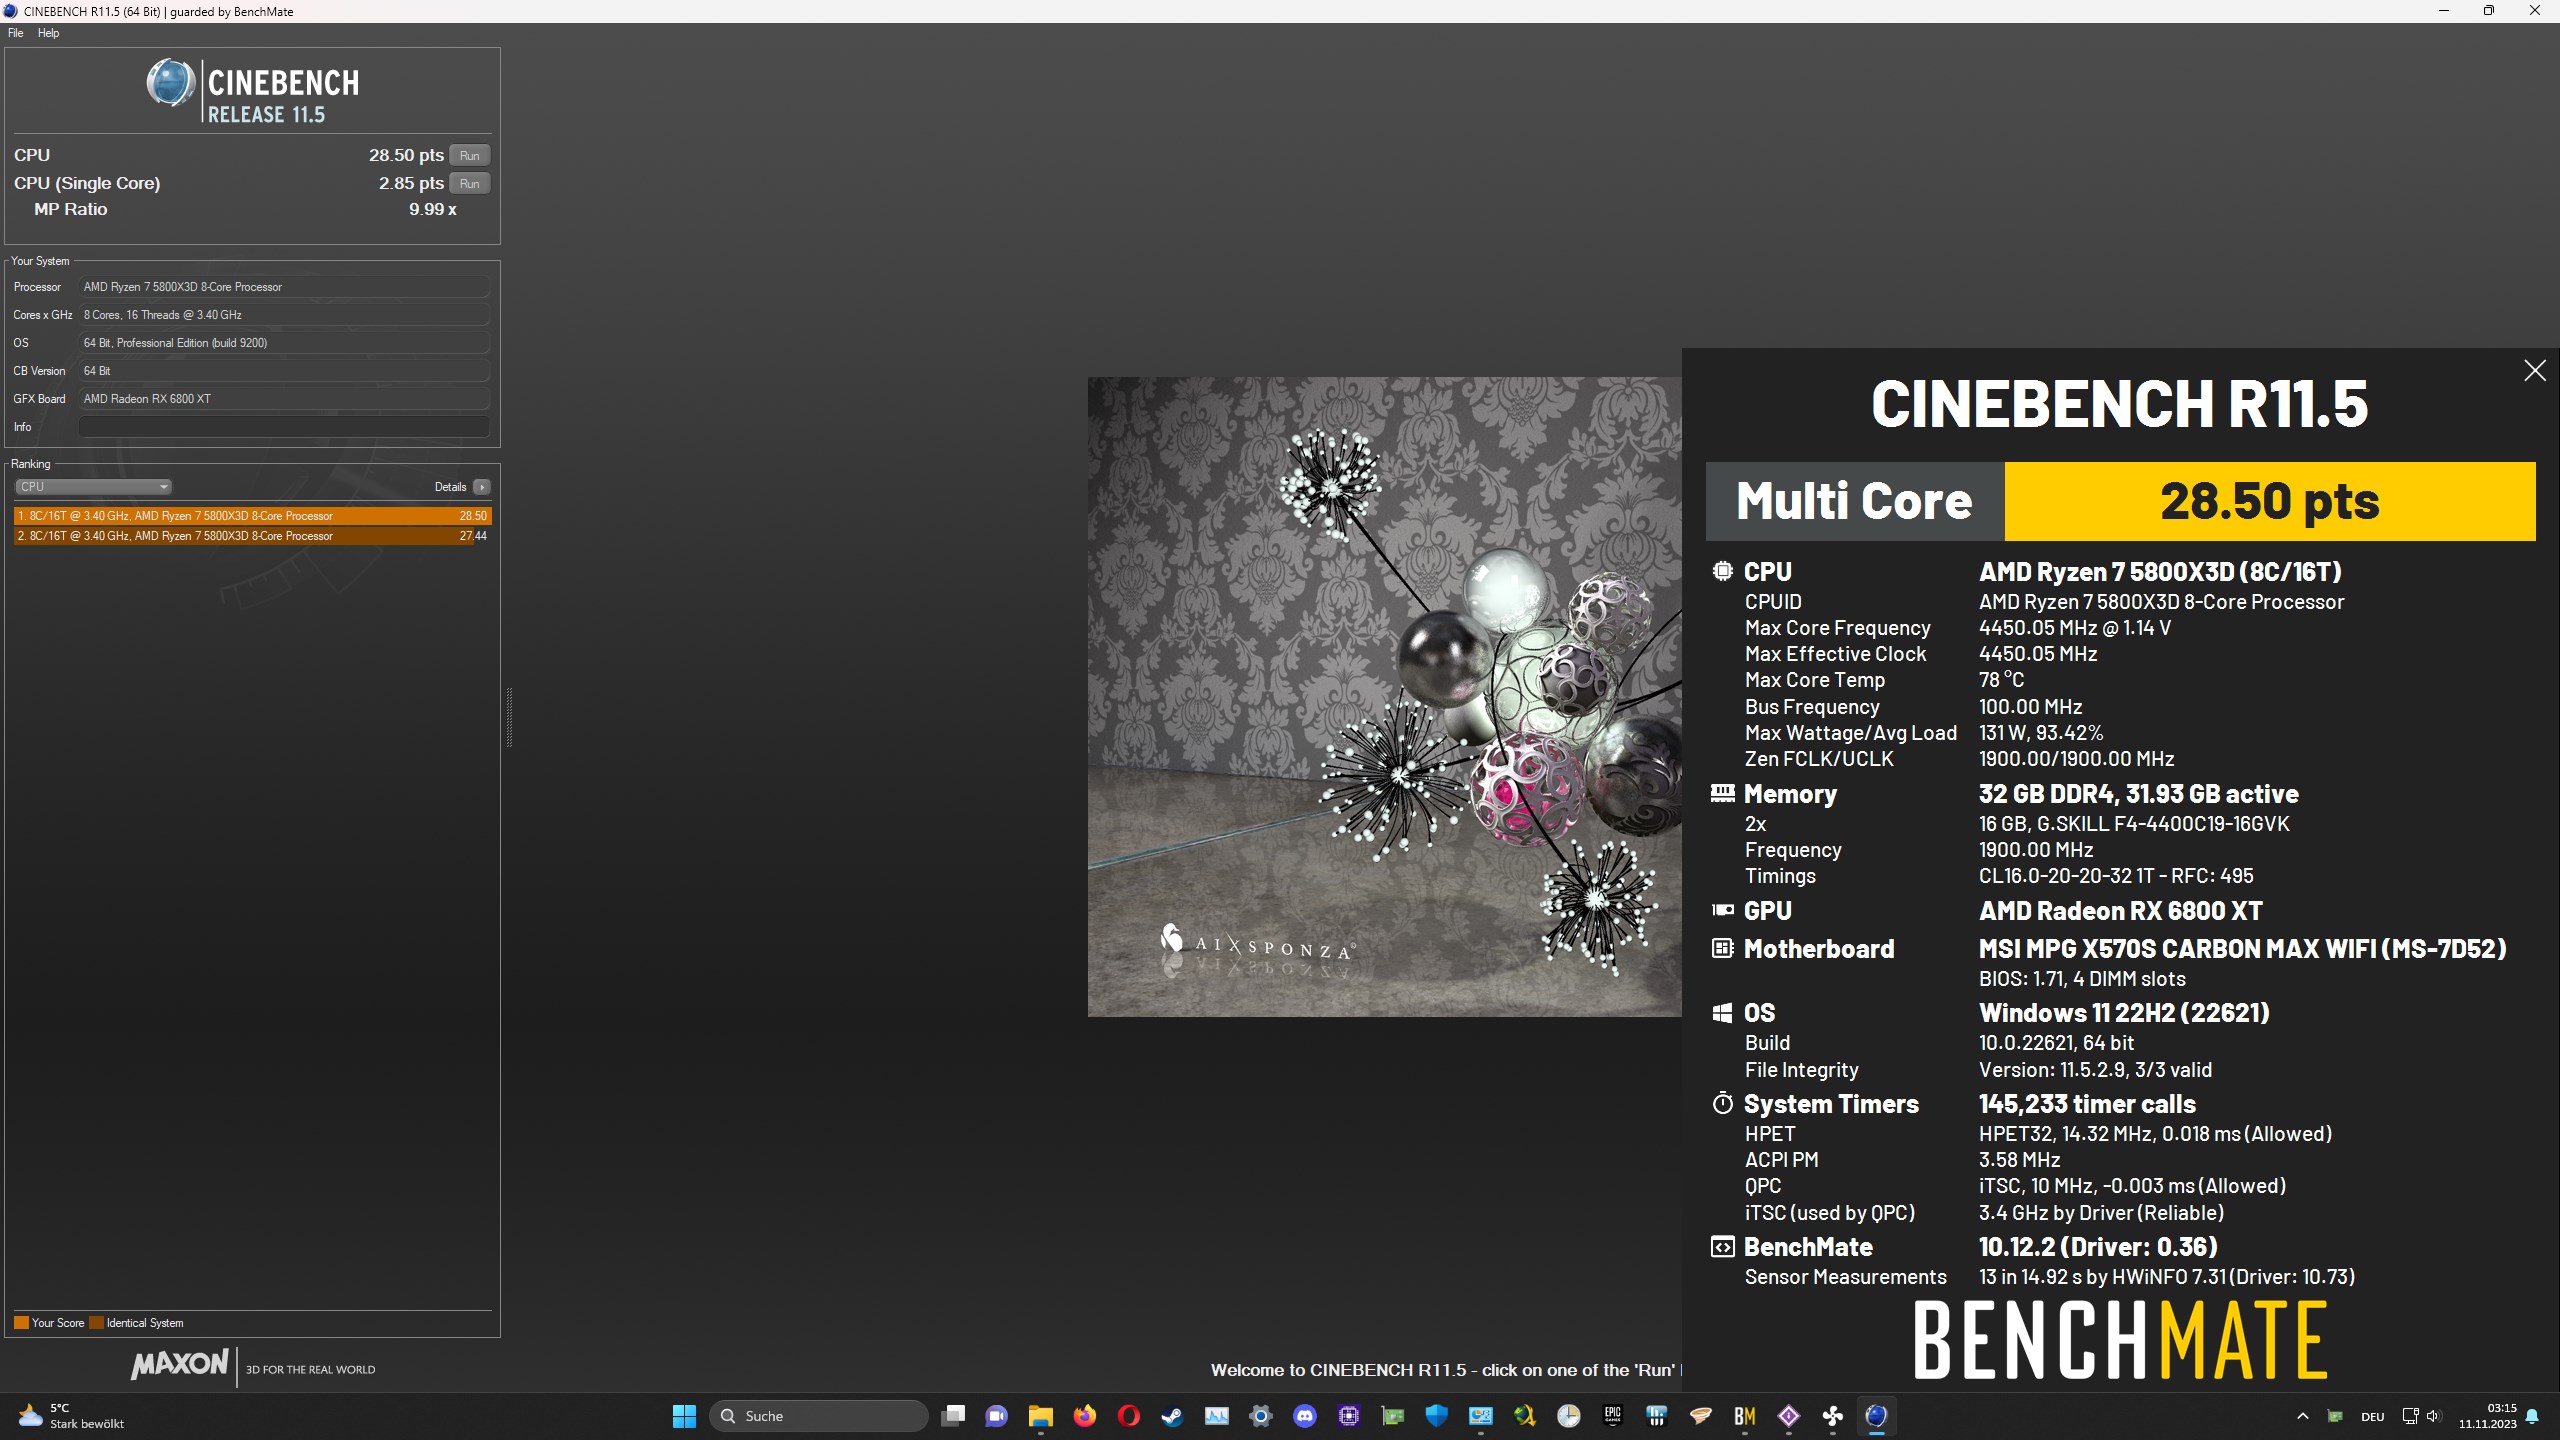Click the Max Core Temp 78 °C value
Viewport: 2560px width, 1440px height.
coord(2001,680)
